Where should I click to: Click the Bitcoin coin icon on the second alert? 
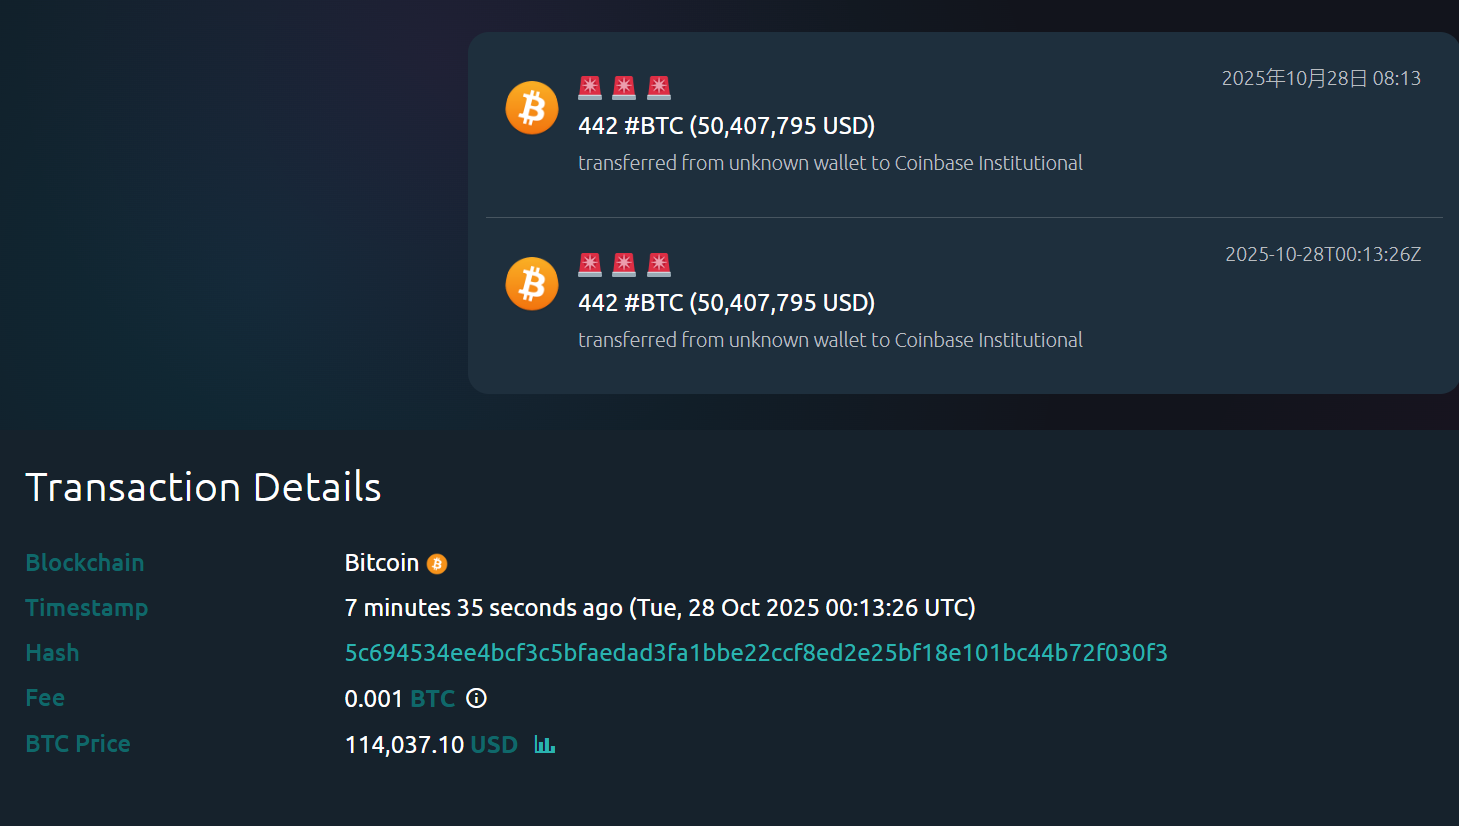coord(531,283)
